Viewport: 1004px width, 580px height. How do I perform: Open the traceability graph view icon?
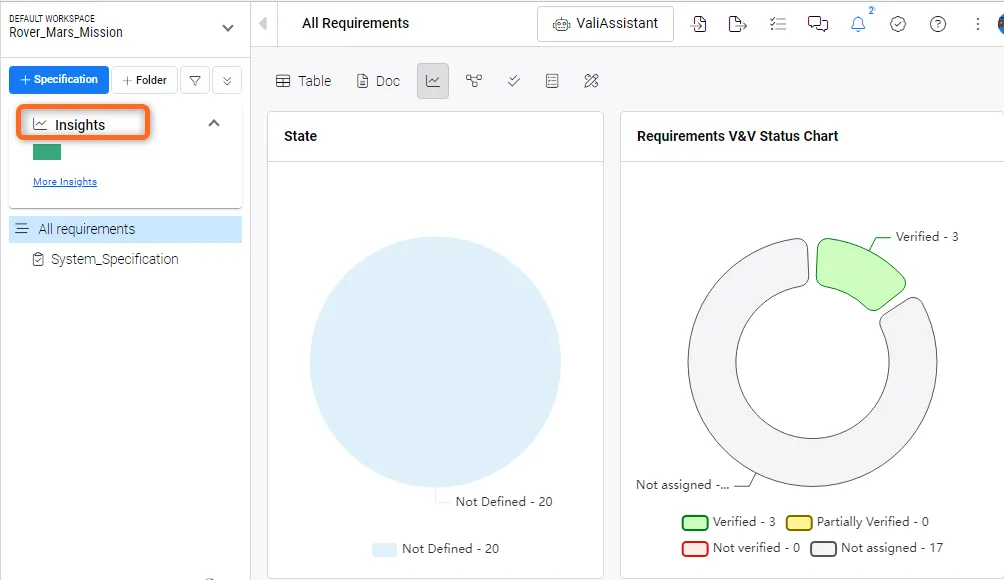(474, 81)
